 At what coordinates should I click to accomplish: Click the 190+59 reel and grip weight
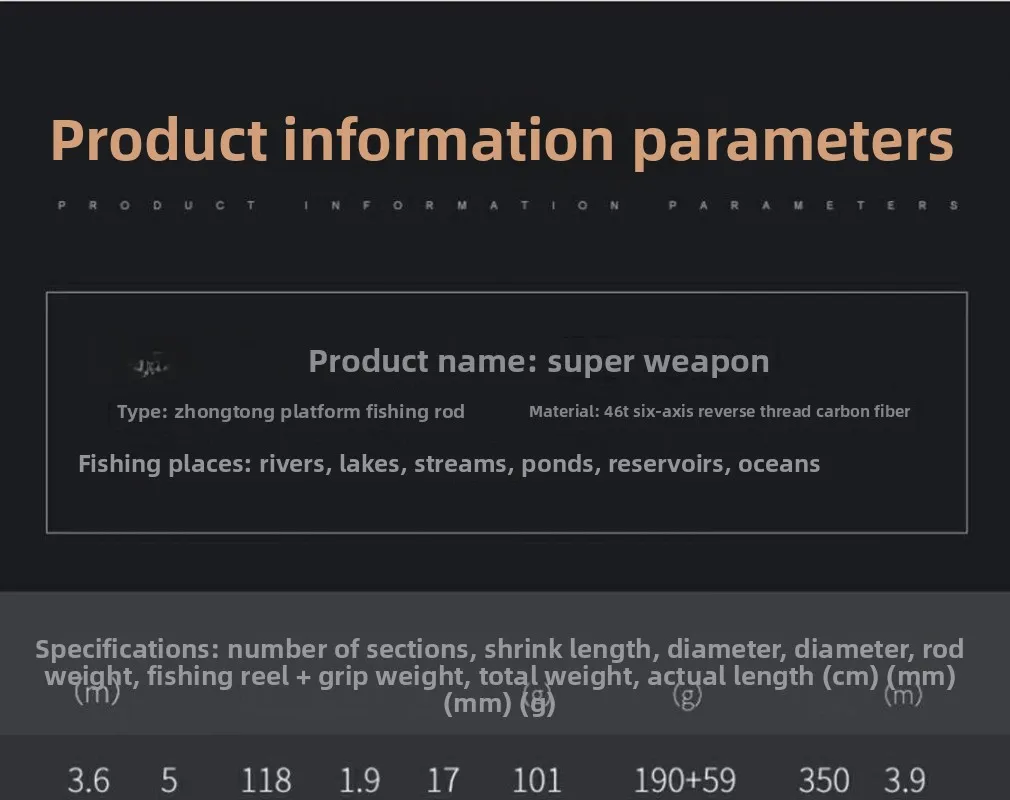point(685,780)
